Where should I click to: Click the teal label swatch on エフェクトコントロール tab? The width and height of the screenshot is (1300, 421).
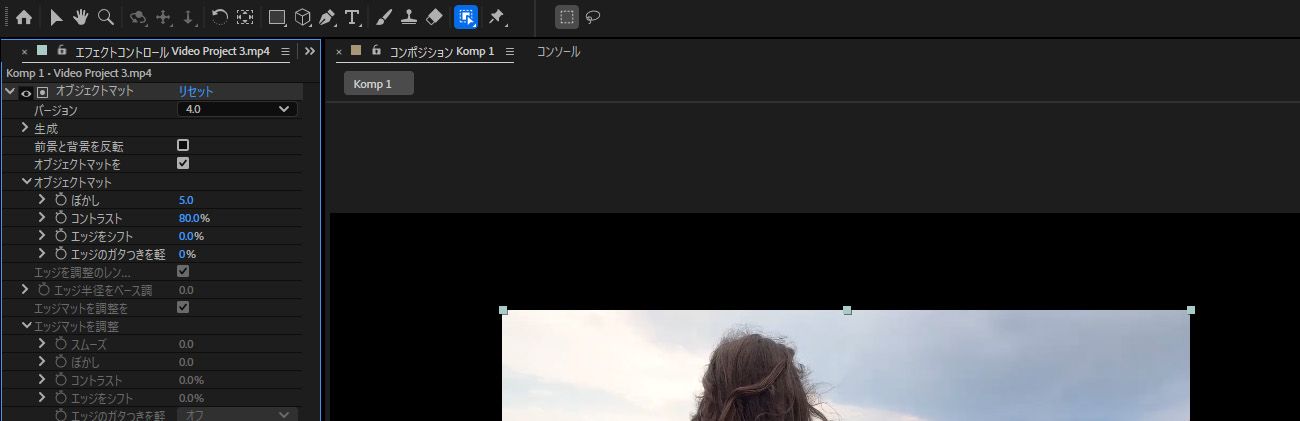click(42, 50)
